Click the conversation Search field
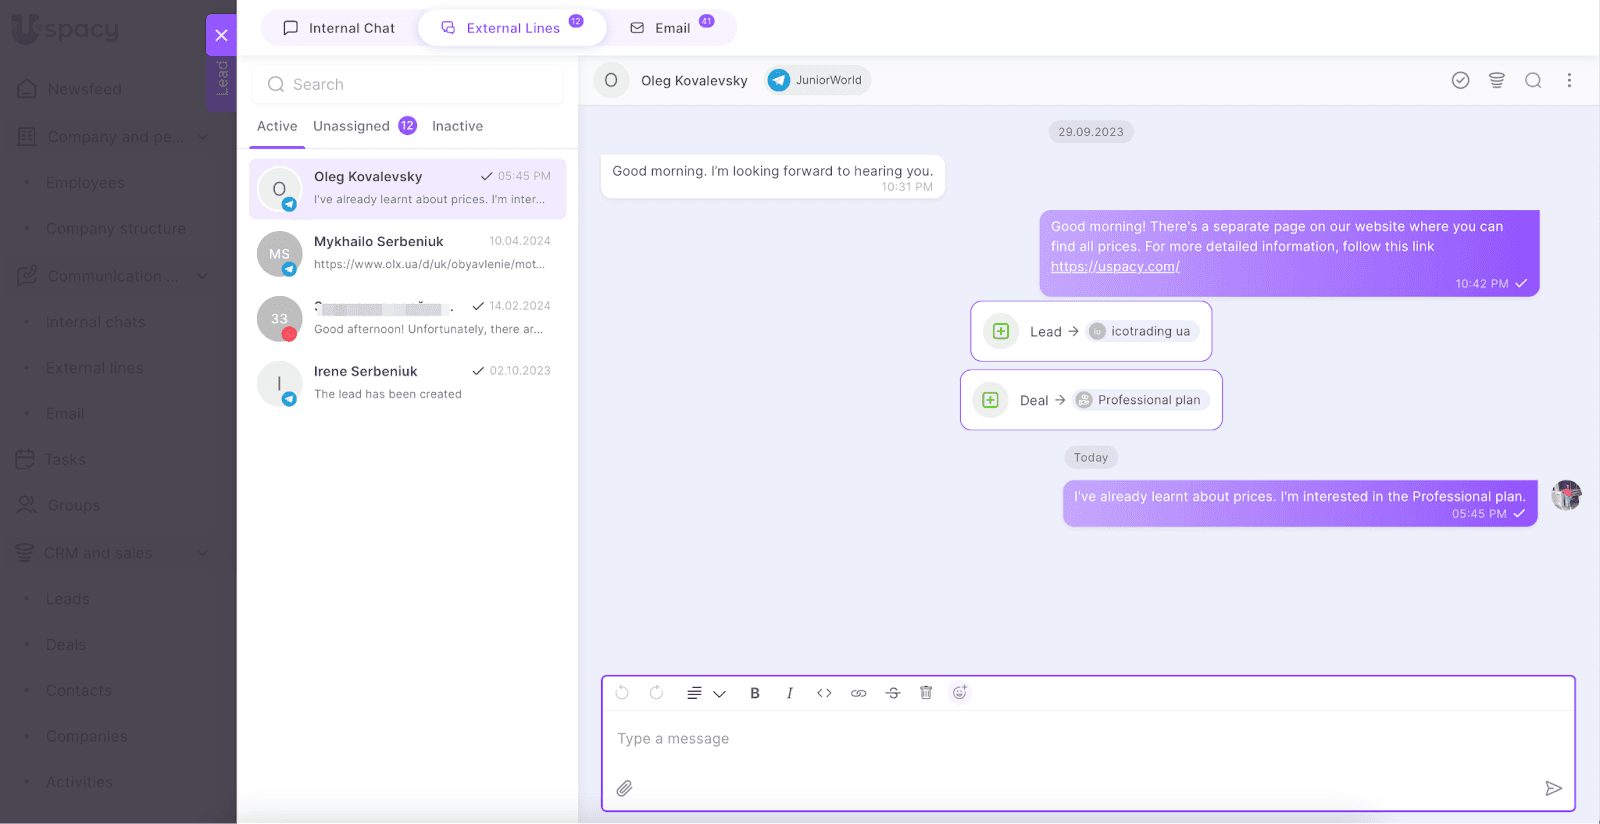The width and height of the screenshot is (1600, 824). [x=408, y=85]
